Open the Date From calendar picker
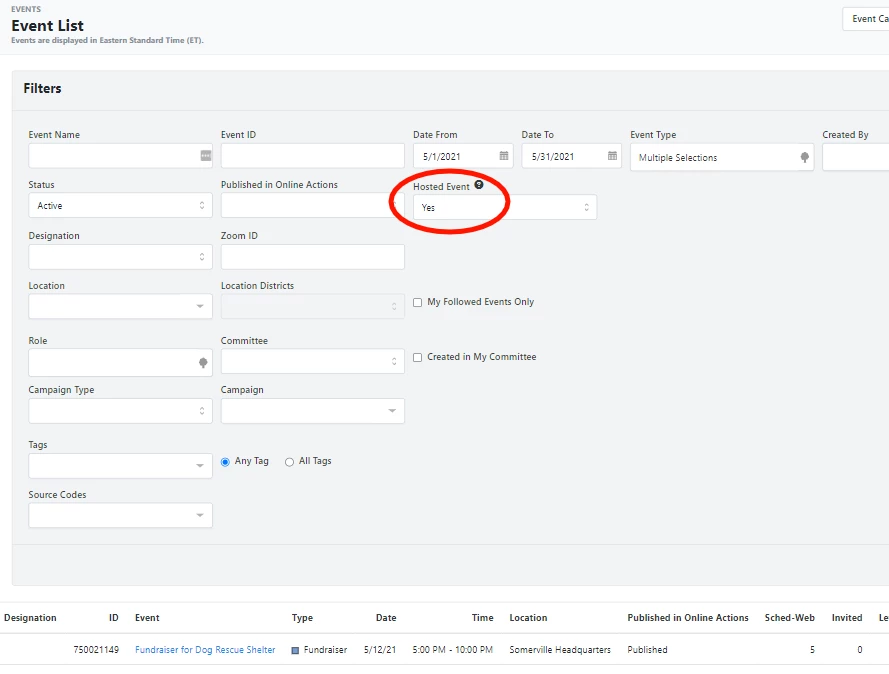This screenshot has width=889, height=674. coord(502,156)
